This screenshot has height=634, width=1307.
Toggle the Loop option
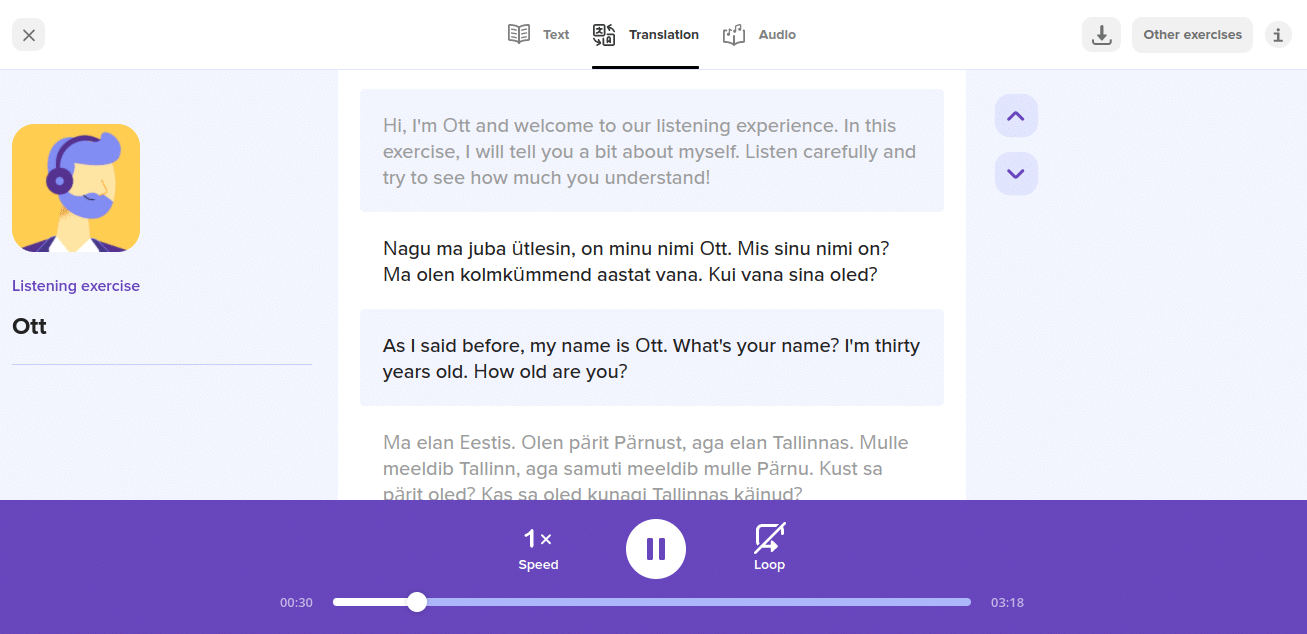[x=769, y=547]
